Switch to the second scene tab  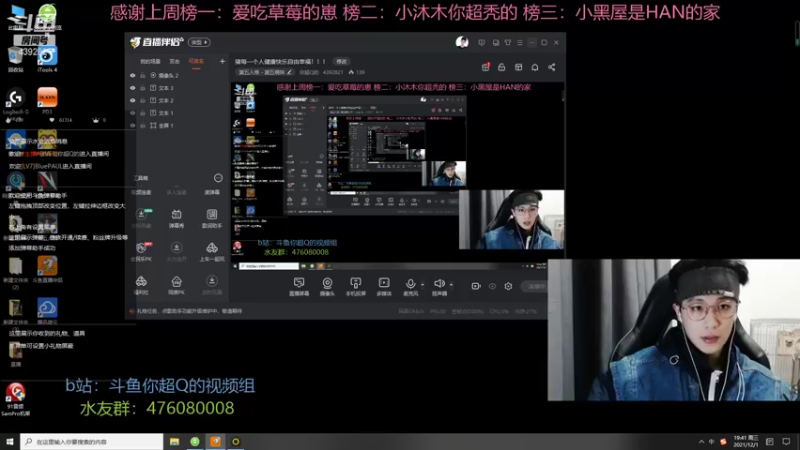coord(174,61)
